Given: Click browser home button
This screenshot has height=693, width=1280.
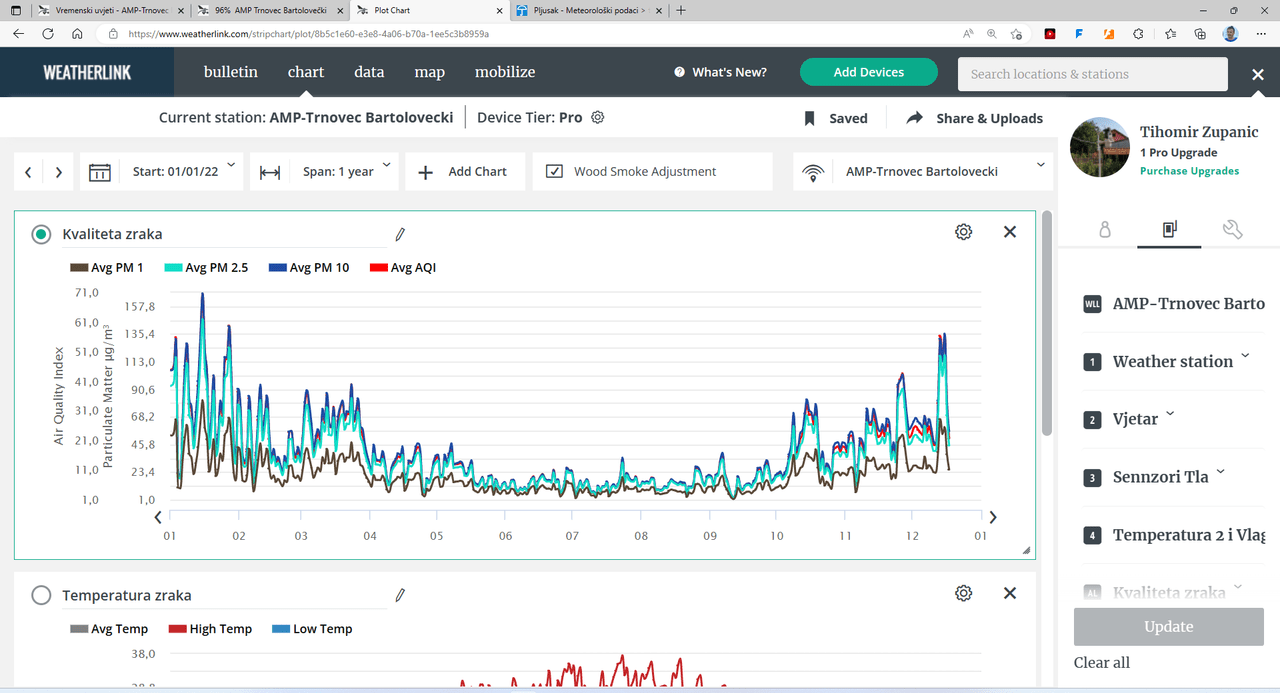Looking at the screenshot, I should (x=77, y=33).
